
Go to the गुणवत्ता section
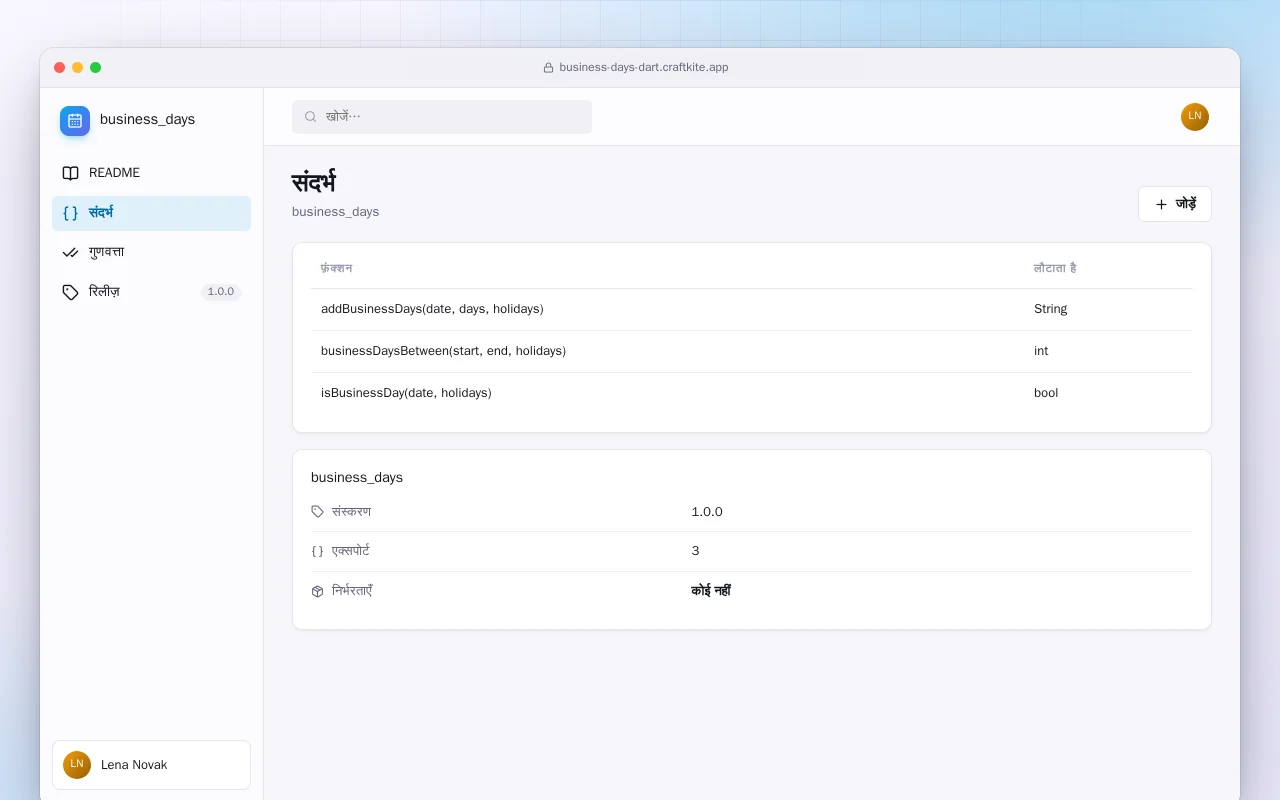(152, 253)
